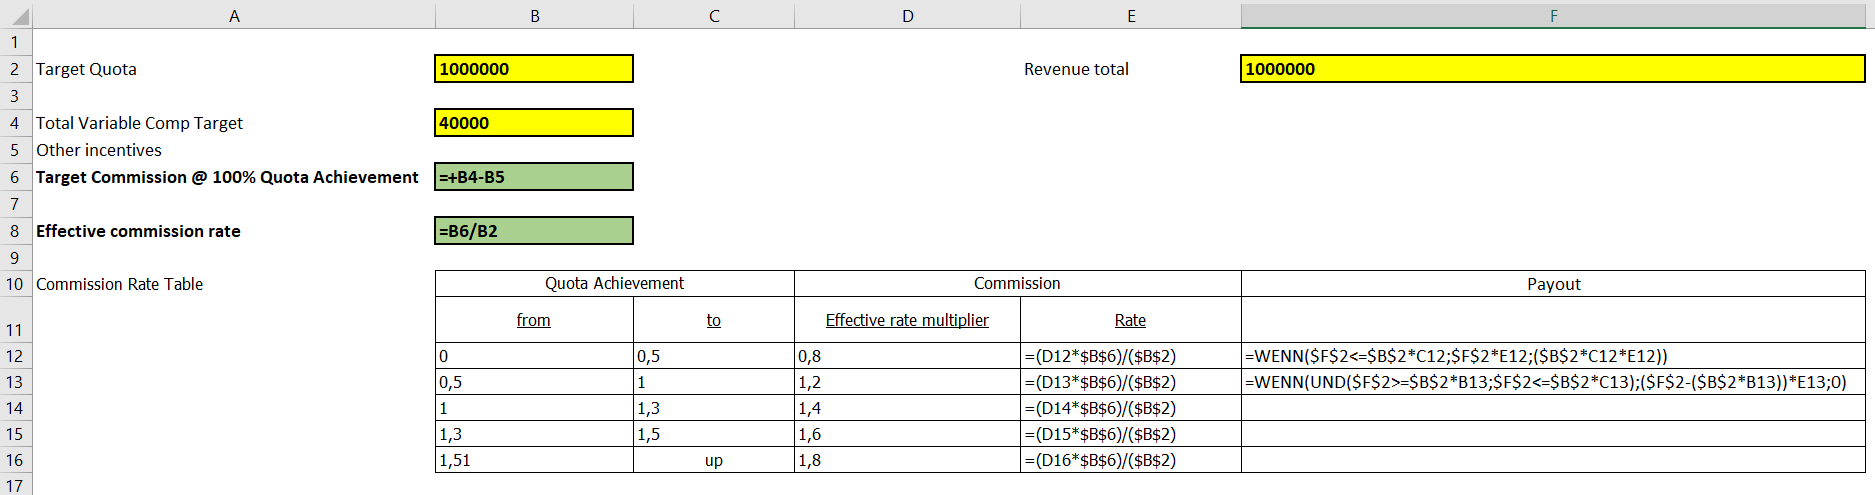1875x495 pixels.
Task: Select the Total Variable Comp Target value 40000
Action: (x=534, y=123)
